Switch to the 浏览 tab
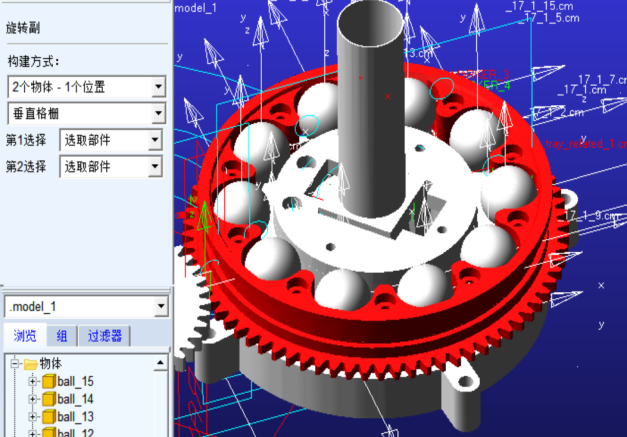627x437 pixels. click(x=25, y=336)
